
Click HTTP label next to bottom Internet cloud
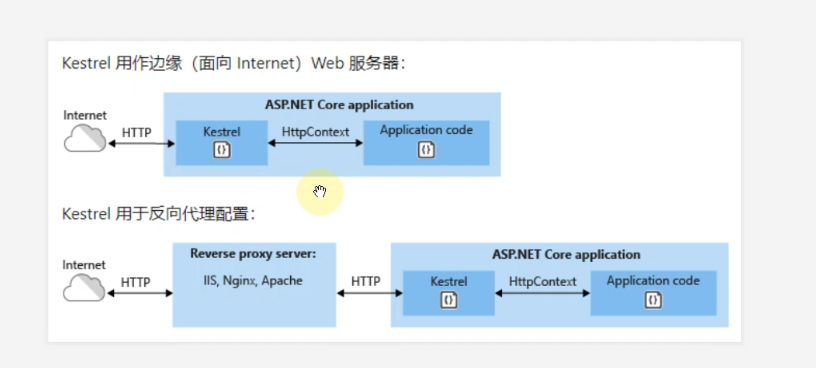pos(135,283)
